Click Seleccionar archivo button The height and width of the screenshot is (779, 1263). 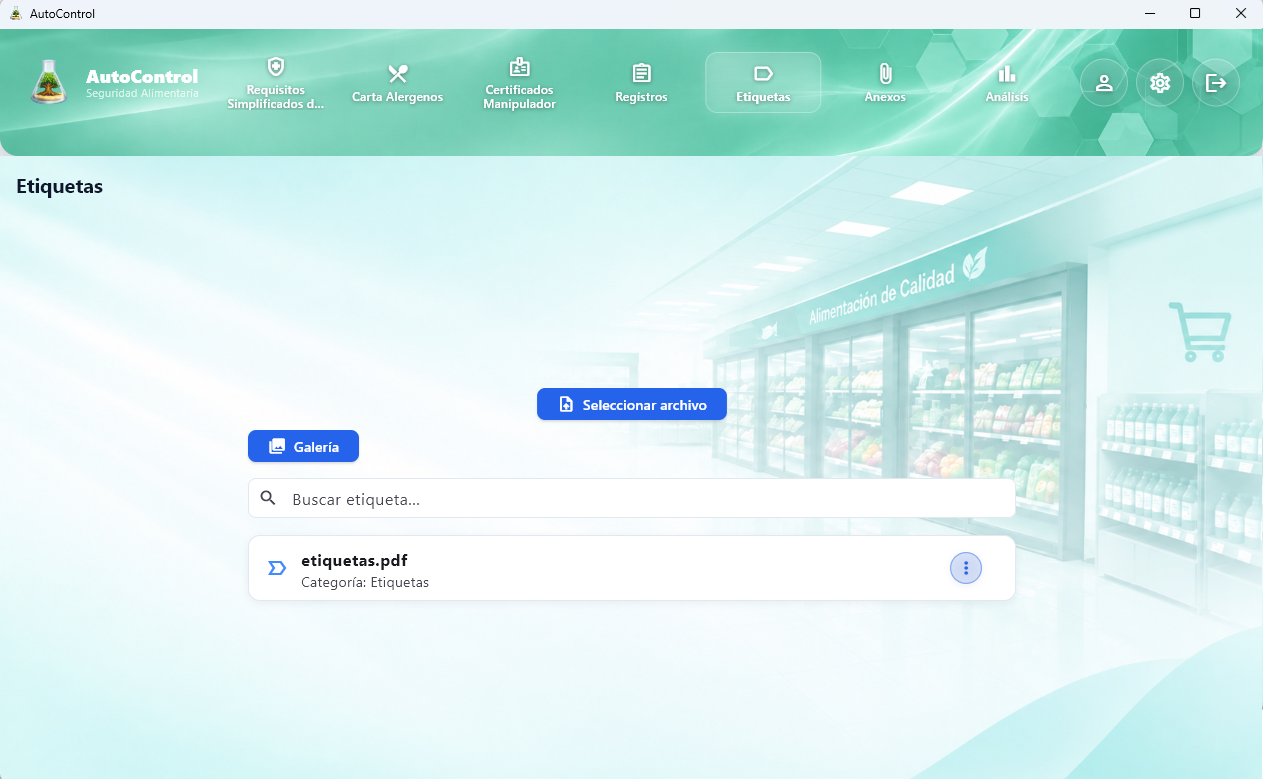pos(632,404)
